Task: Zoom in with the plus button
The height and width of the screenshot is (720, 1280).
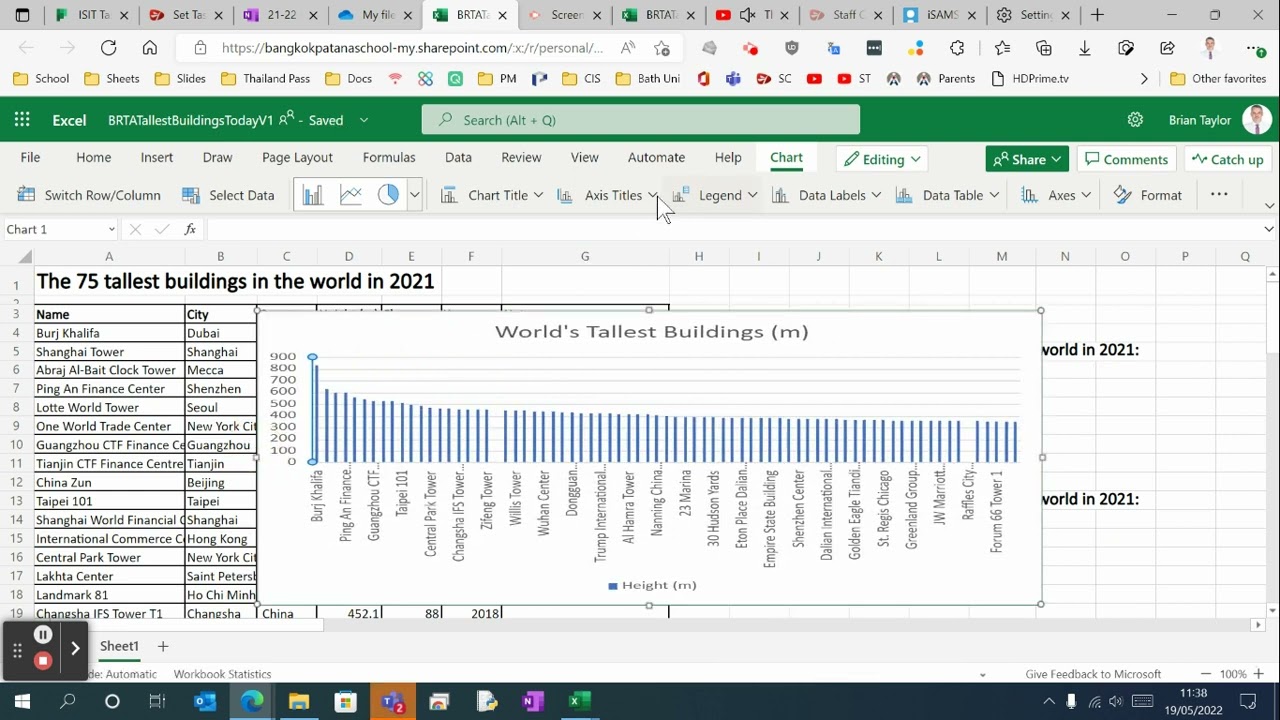Action: 1259,674
